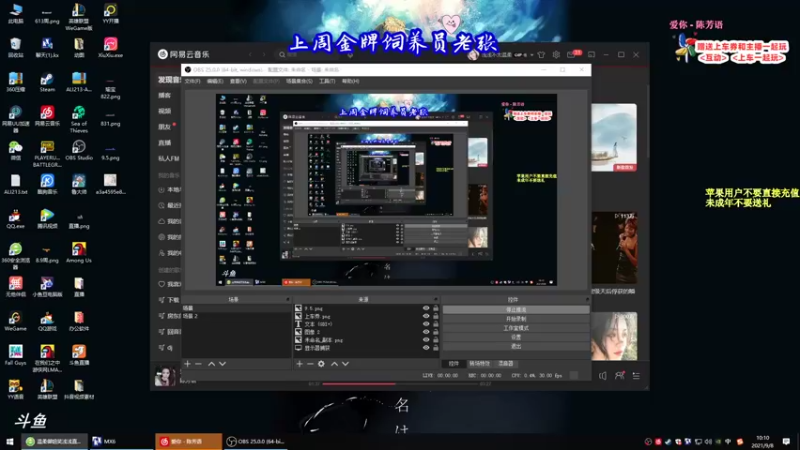The image size is (800, 450).
Task: Open the NetEase Cloud Music settings gear
Action: point(556,55)
